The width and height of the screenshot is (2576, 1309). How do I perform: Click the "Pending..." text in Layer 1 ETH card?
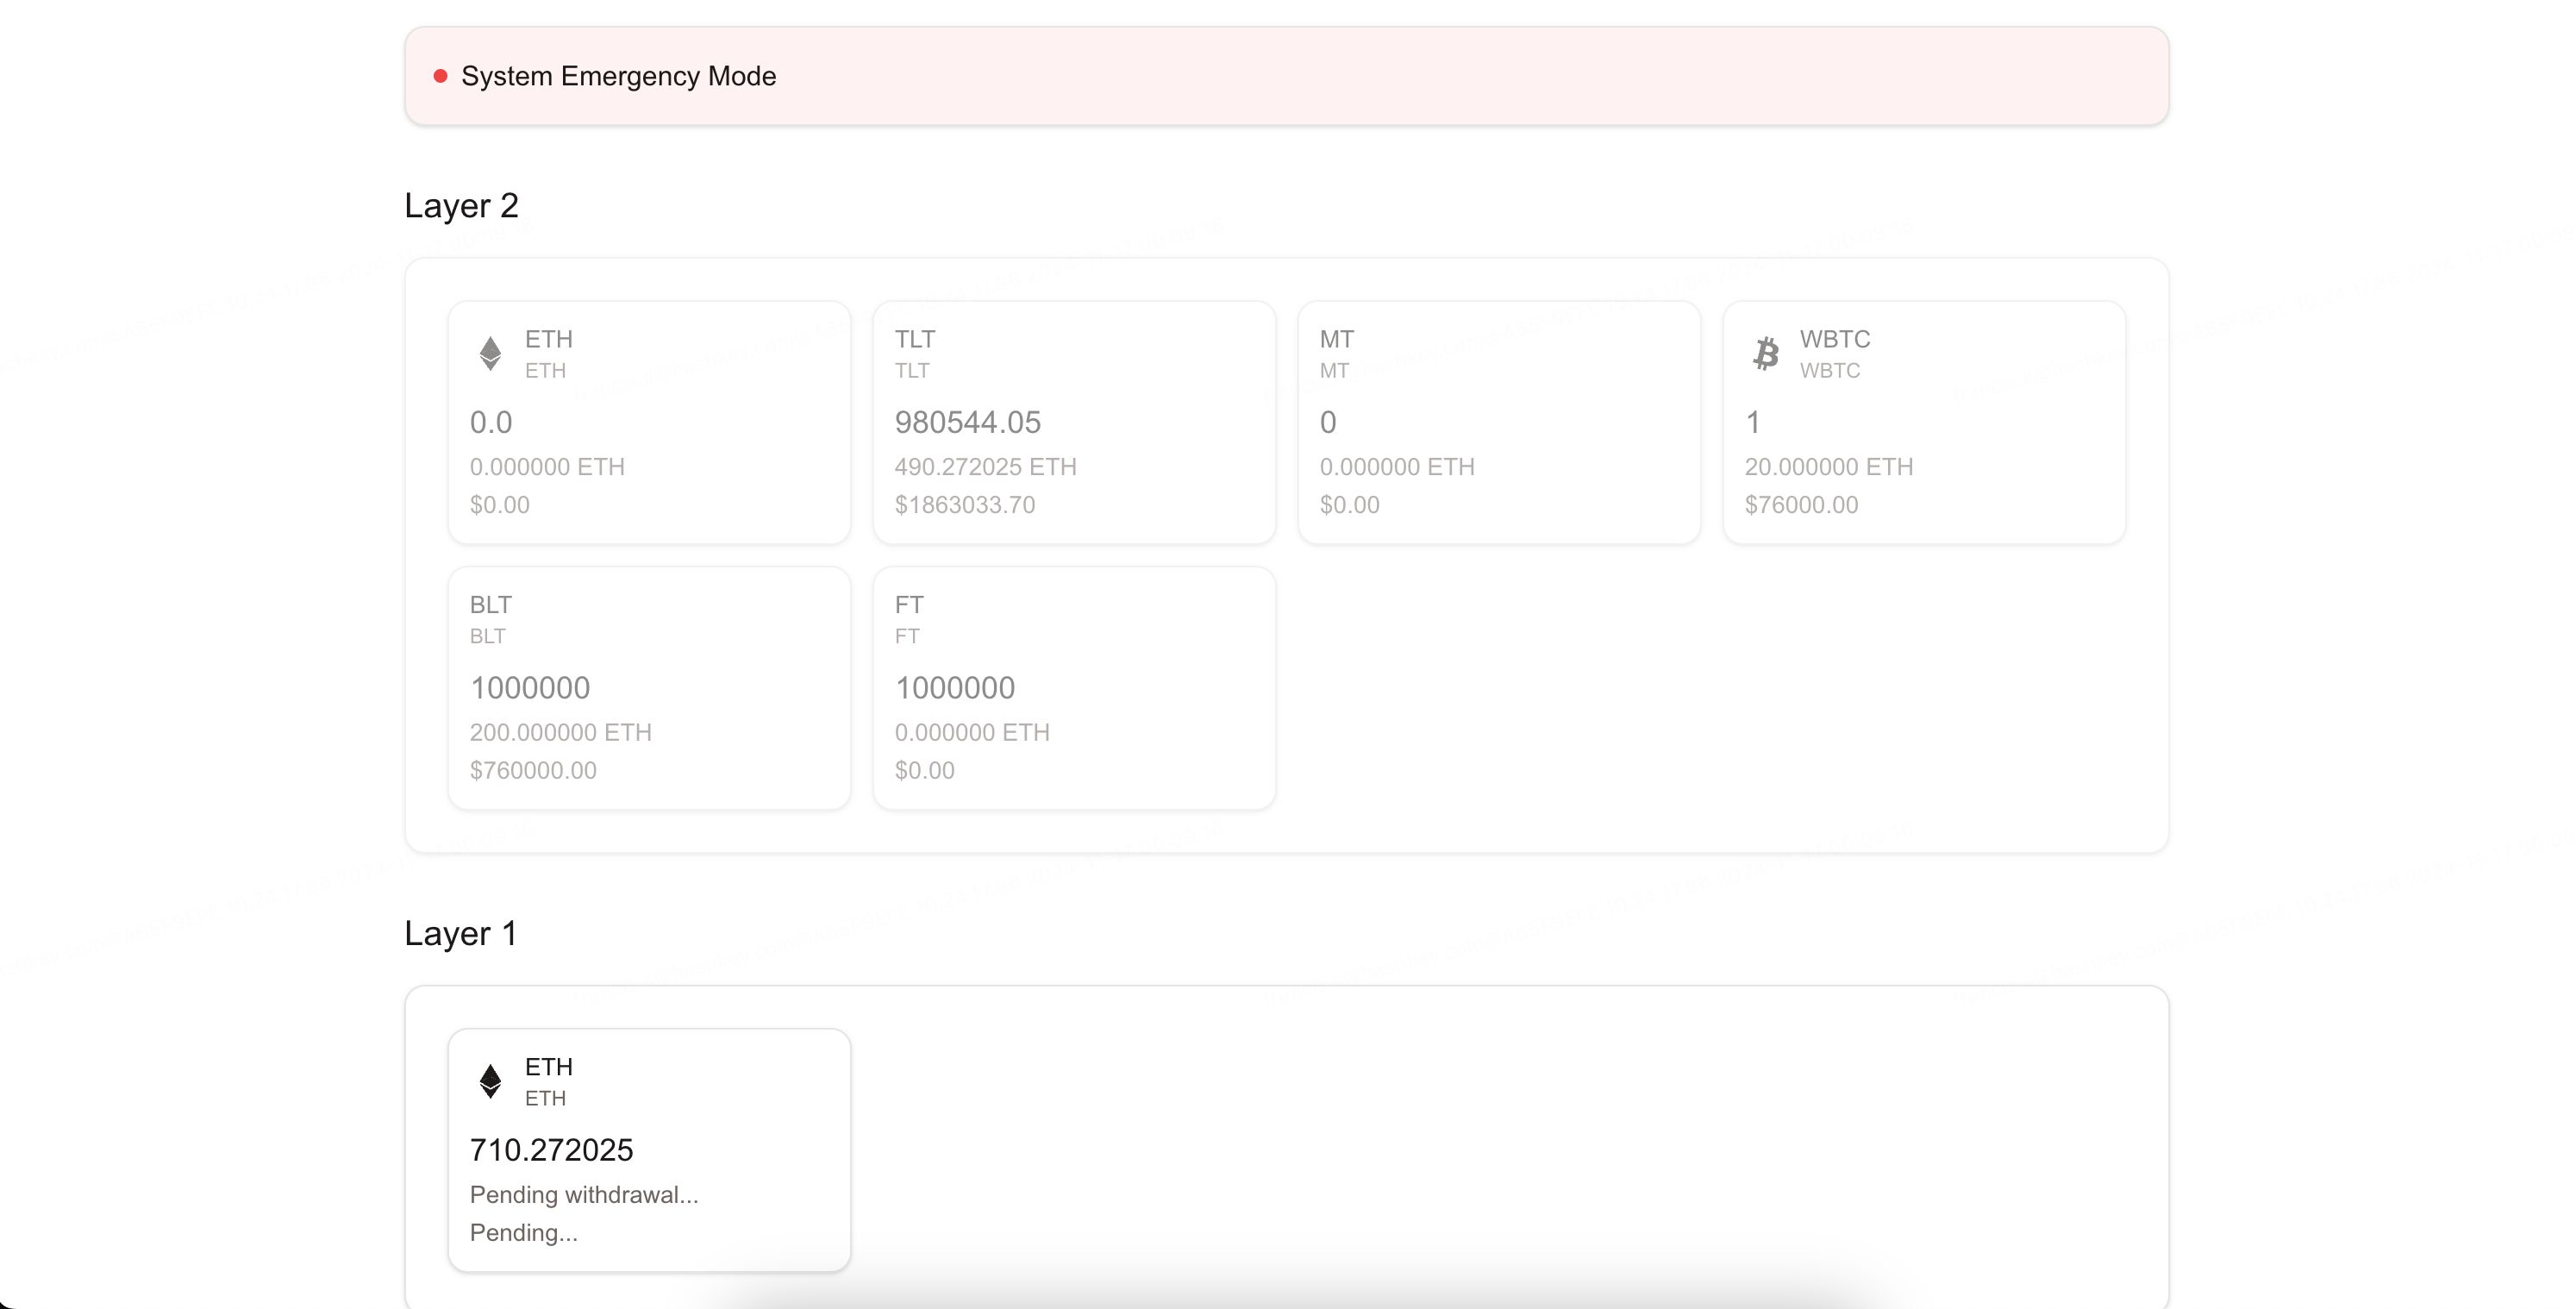524,1233
